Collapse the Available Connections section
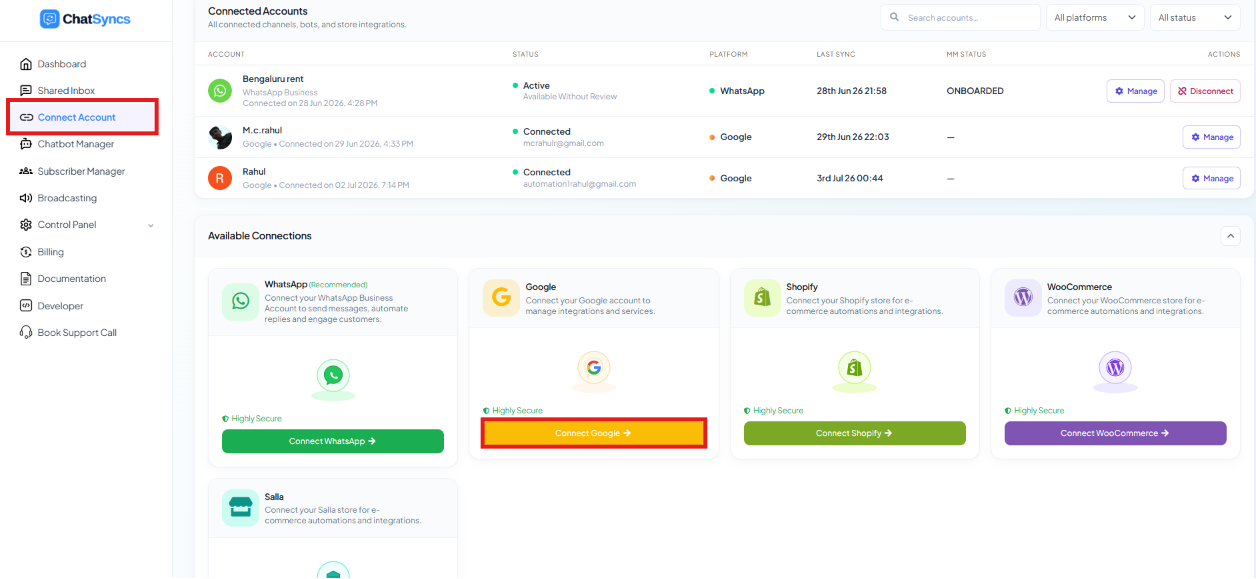 [1230, 236]
